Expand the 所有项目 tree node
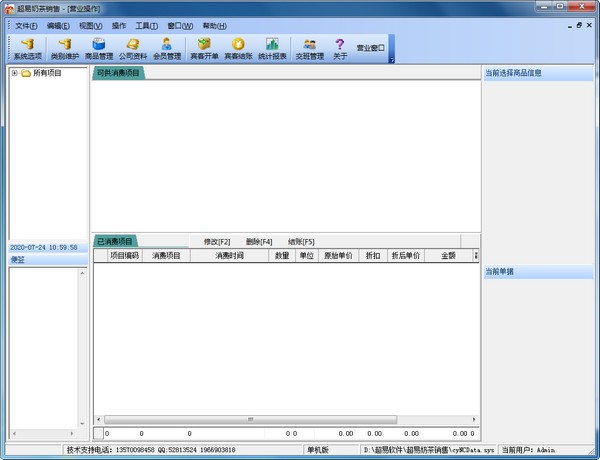The width and height of the screenshot is (600, 460). (x=15, y=73)
